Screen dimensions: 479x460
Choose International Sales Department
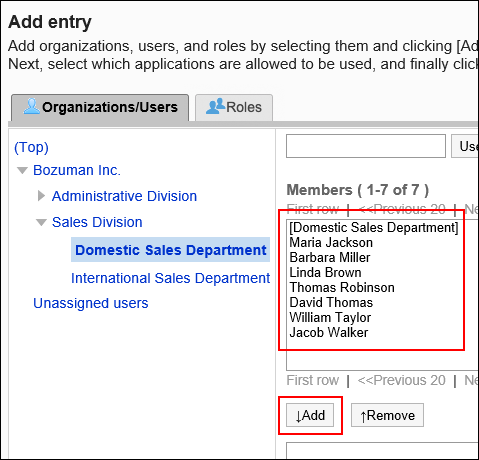point(171,278)
